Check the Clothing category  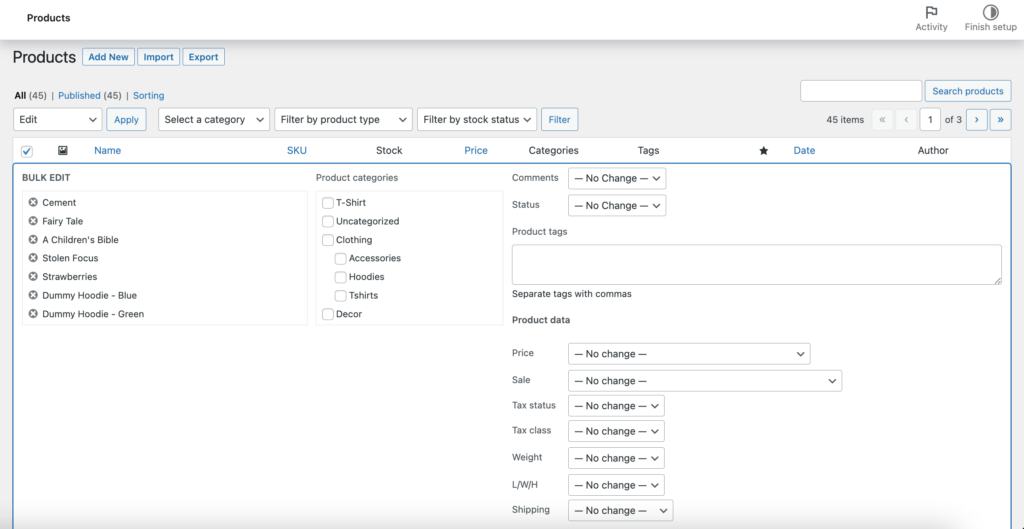tap(328, 240)
